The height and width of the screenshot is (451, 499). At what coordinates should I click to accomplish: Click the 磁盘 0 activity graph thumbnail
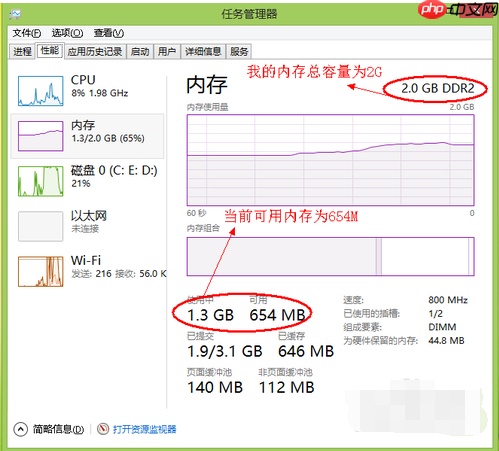pos(41,181)
